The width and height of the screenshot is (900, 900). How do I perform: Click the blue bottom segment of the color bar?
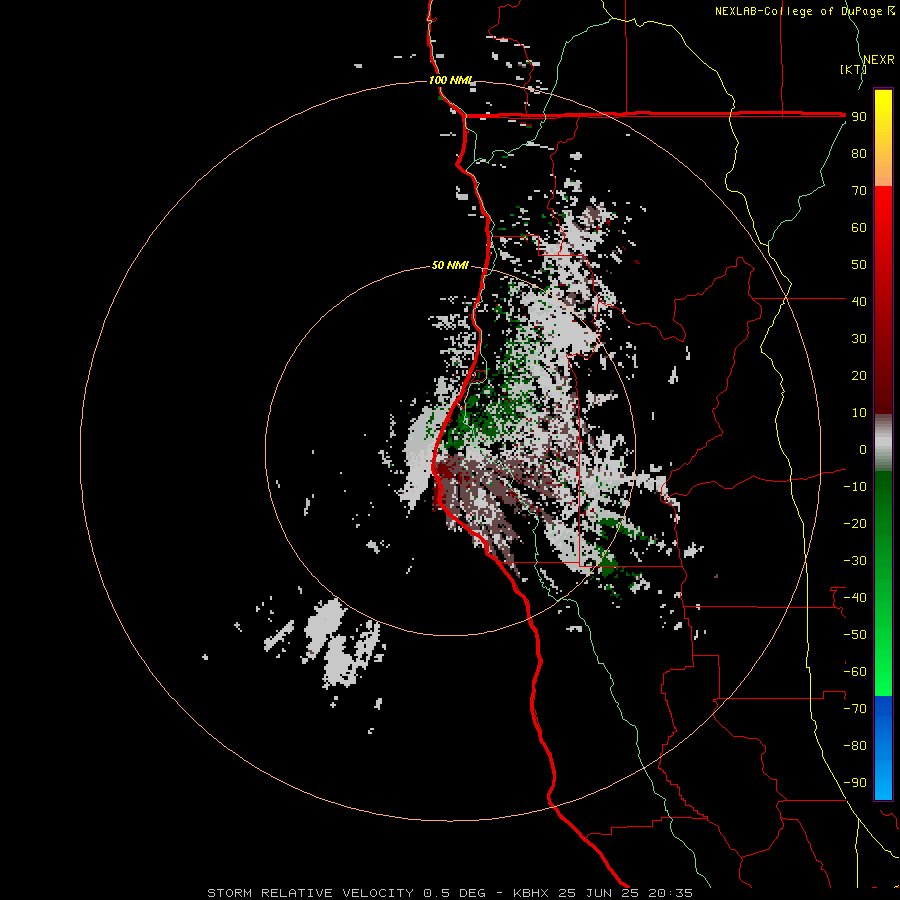coord(883,748)
